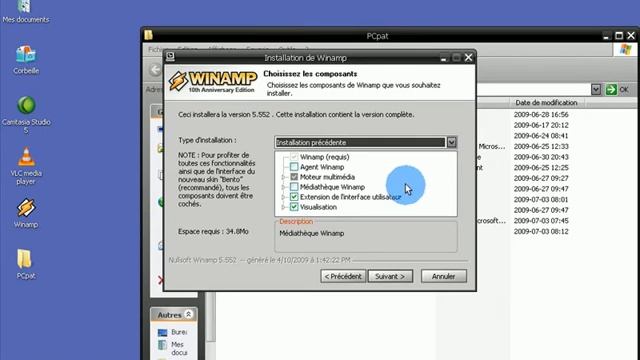This screenshot has width=640, height=360.
Task: Click date 2009-06-17 20:12 entry
Action: pos(541,125)
